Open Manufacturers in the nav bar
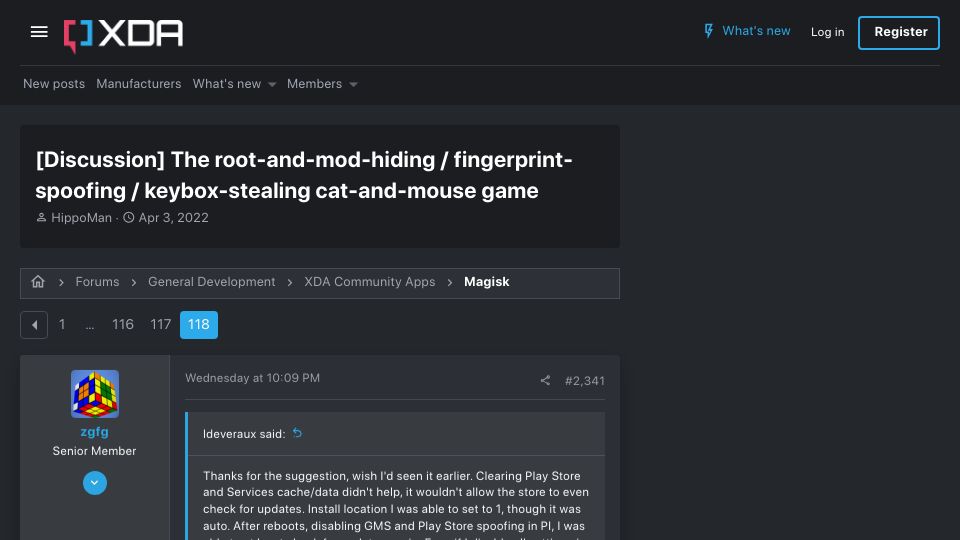Viewport: 960px width, 540px height. pyautogui.click(x=138, y=84)
